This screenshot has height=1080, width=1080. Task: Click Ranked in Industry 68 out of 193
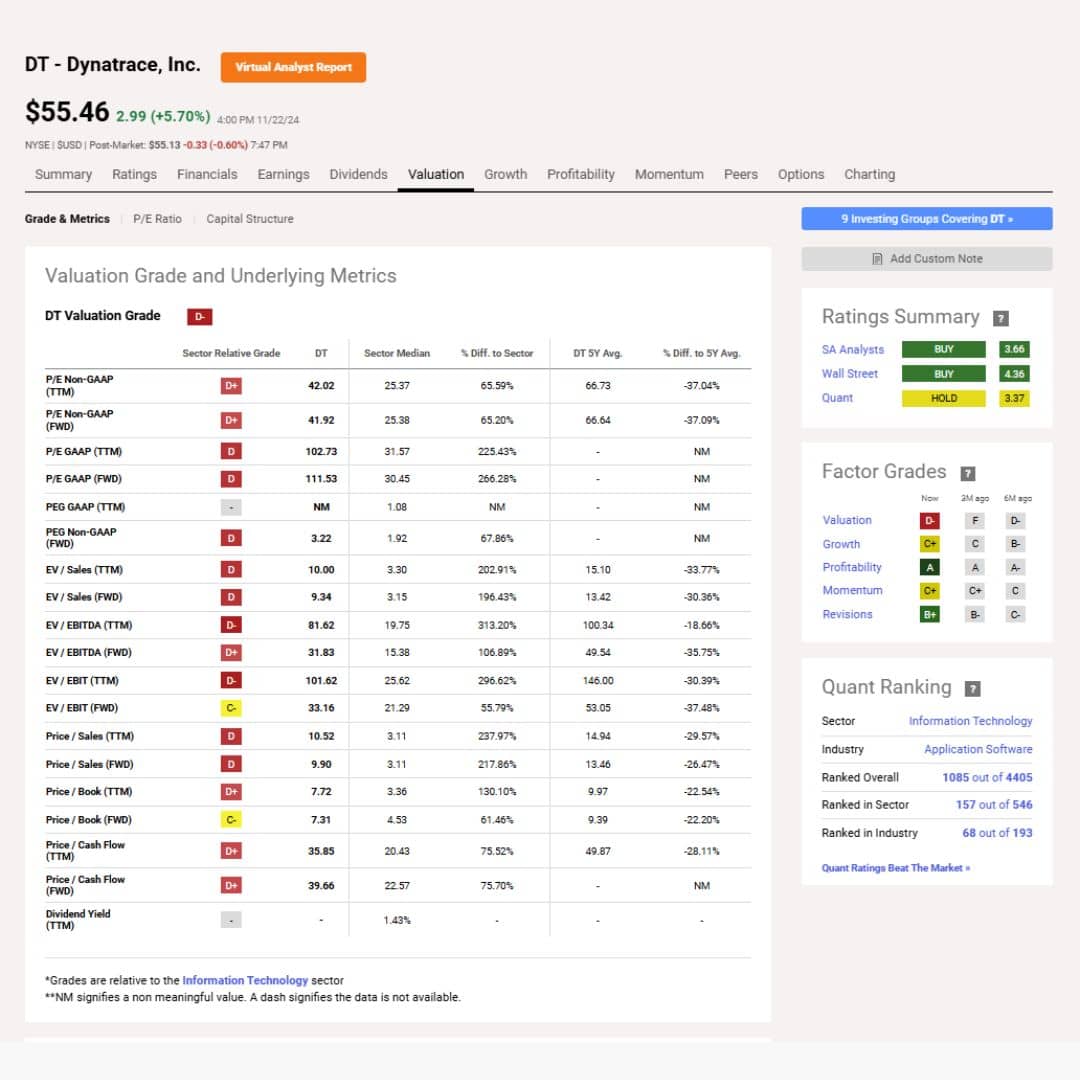click(x=997, y=833)
